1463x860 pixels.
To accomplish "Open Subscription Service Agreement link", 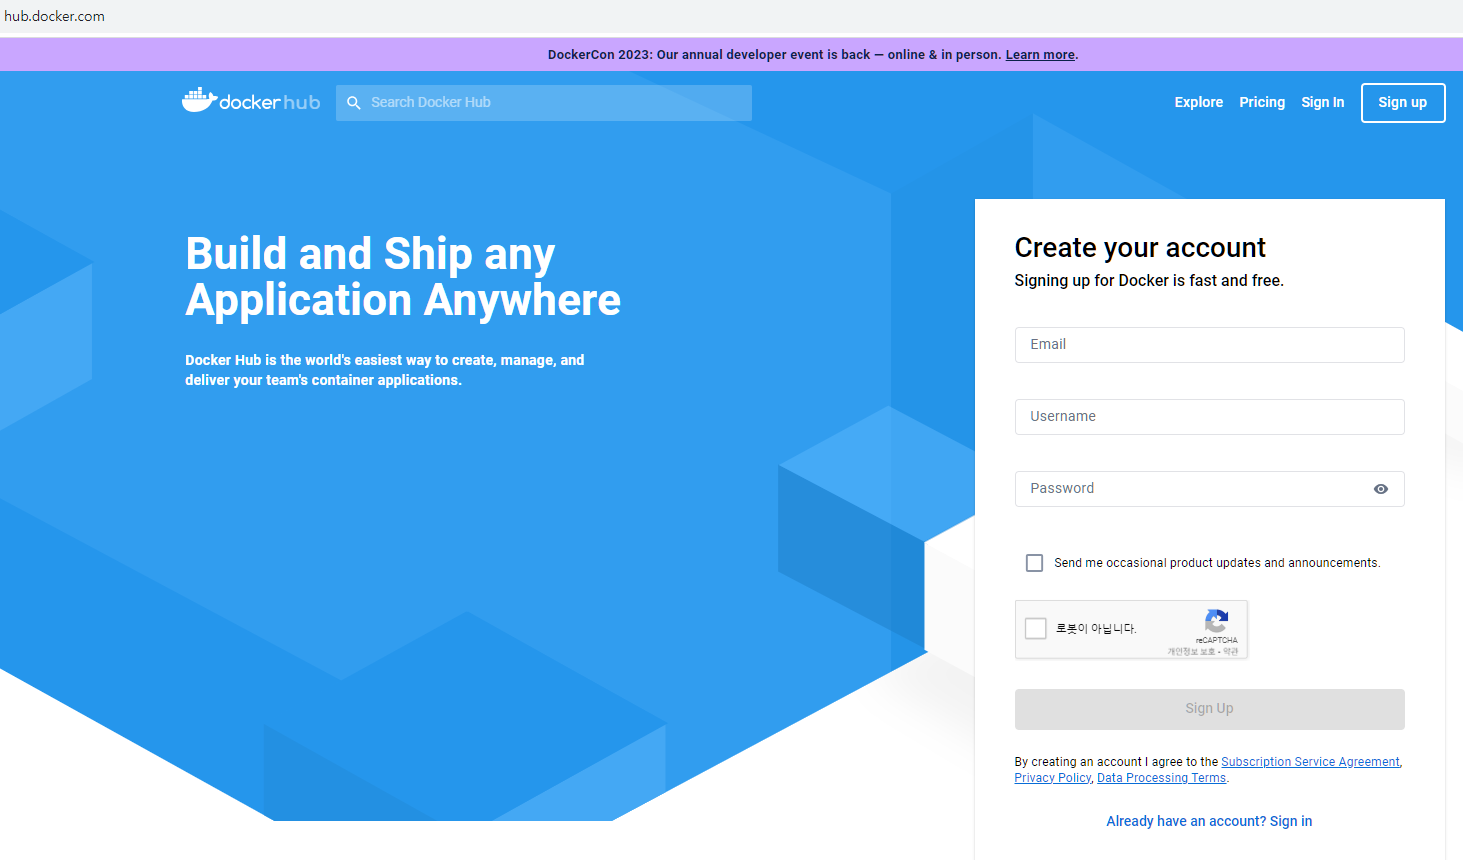I will [1310, 762].
